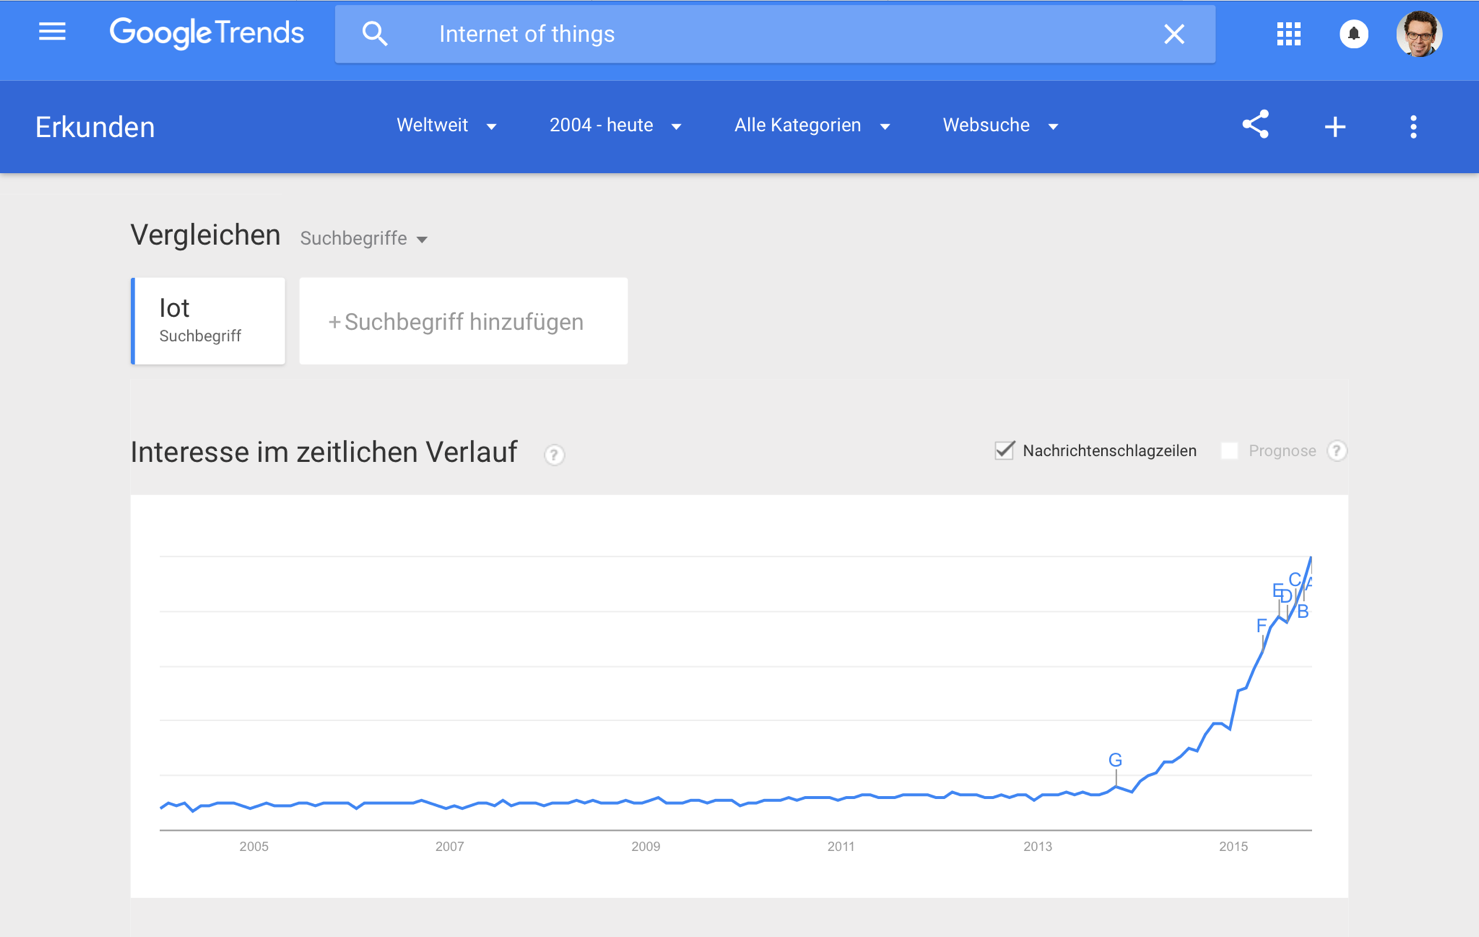Show help for Interesse im zeitlichen Verlauf
This screenshot has height=937, width=1479.
coord(554,455)
